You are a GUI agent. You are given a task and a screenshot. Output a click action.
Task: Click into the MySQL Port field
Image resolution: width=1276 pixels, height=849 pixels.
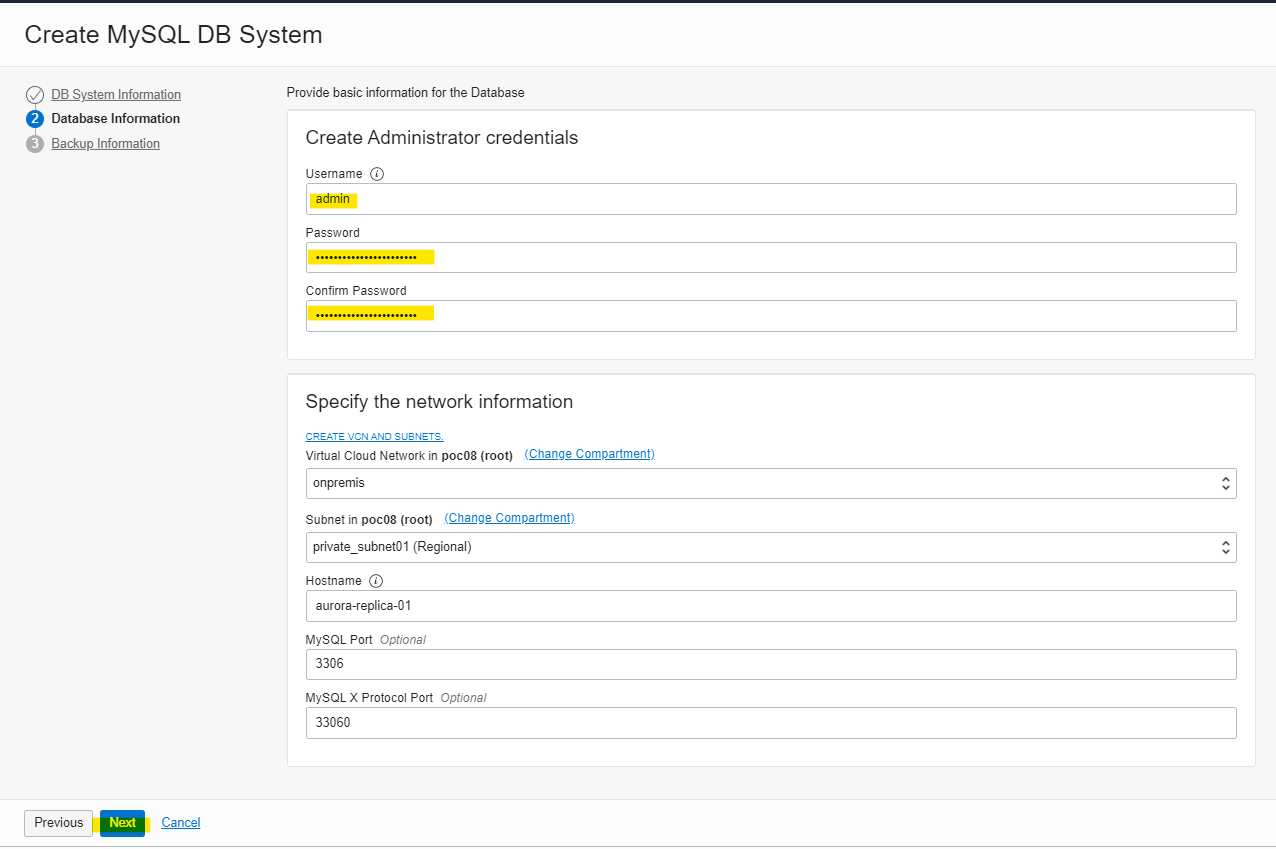pos(770,664)
